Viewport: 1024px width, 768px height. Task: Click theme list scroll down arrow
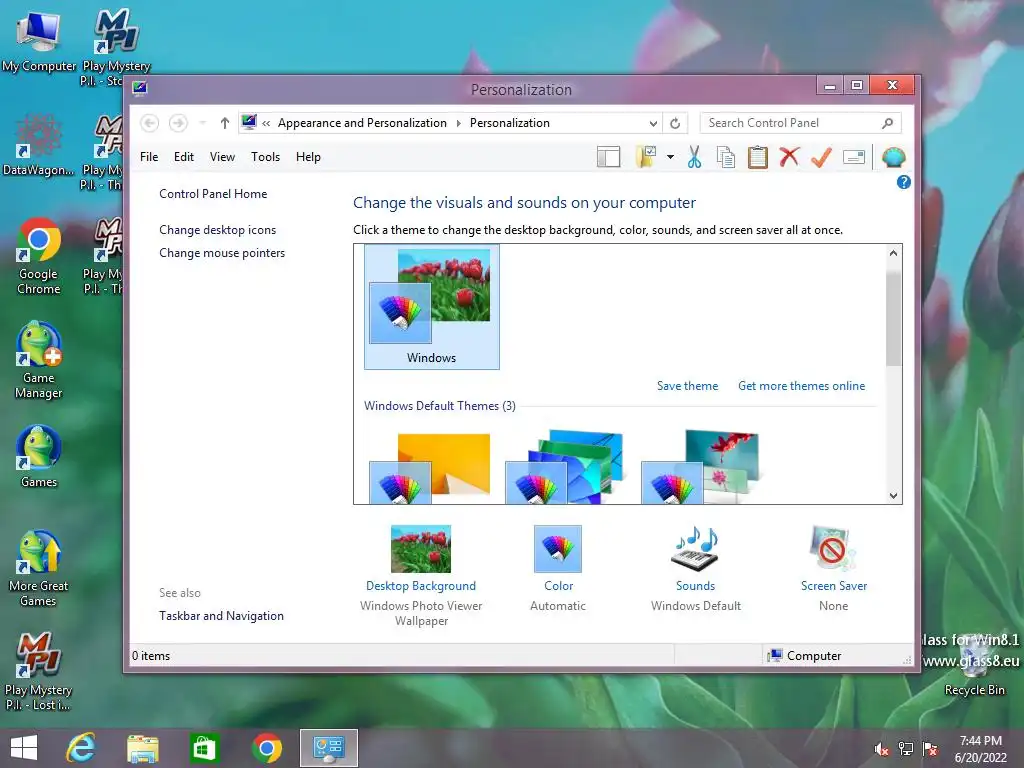pos(893,496)
